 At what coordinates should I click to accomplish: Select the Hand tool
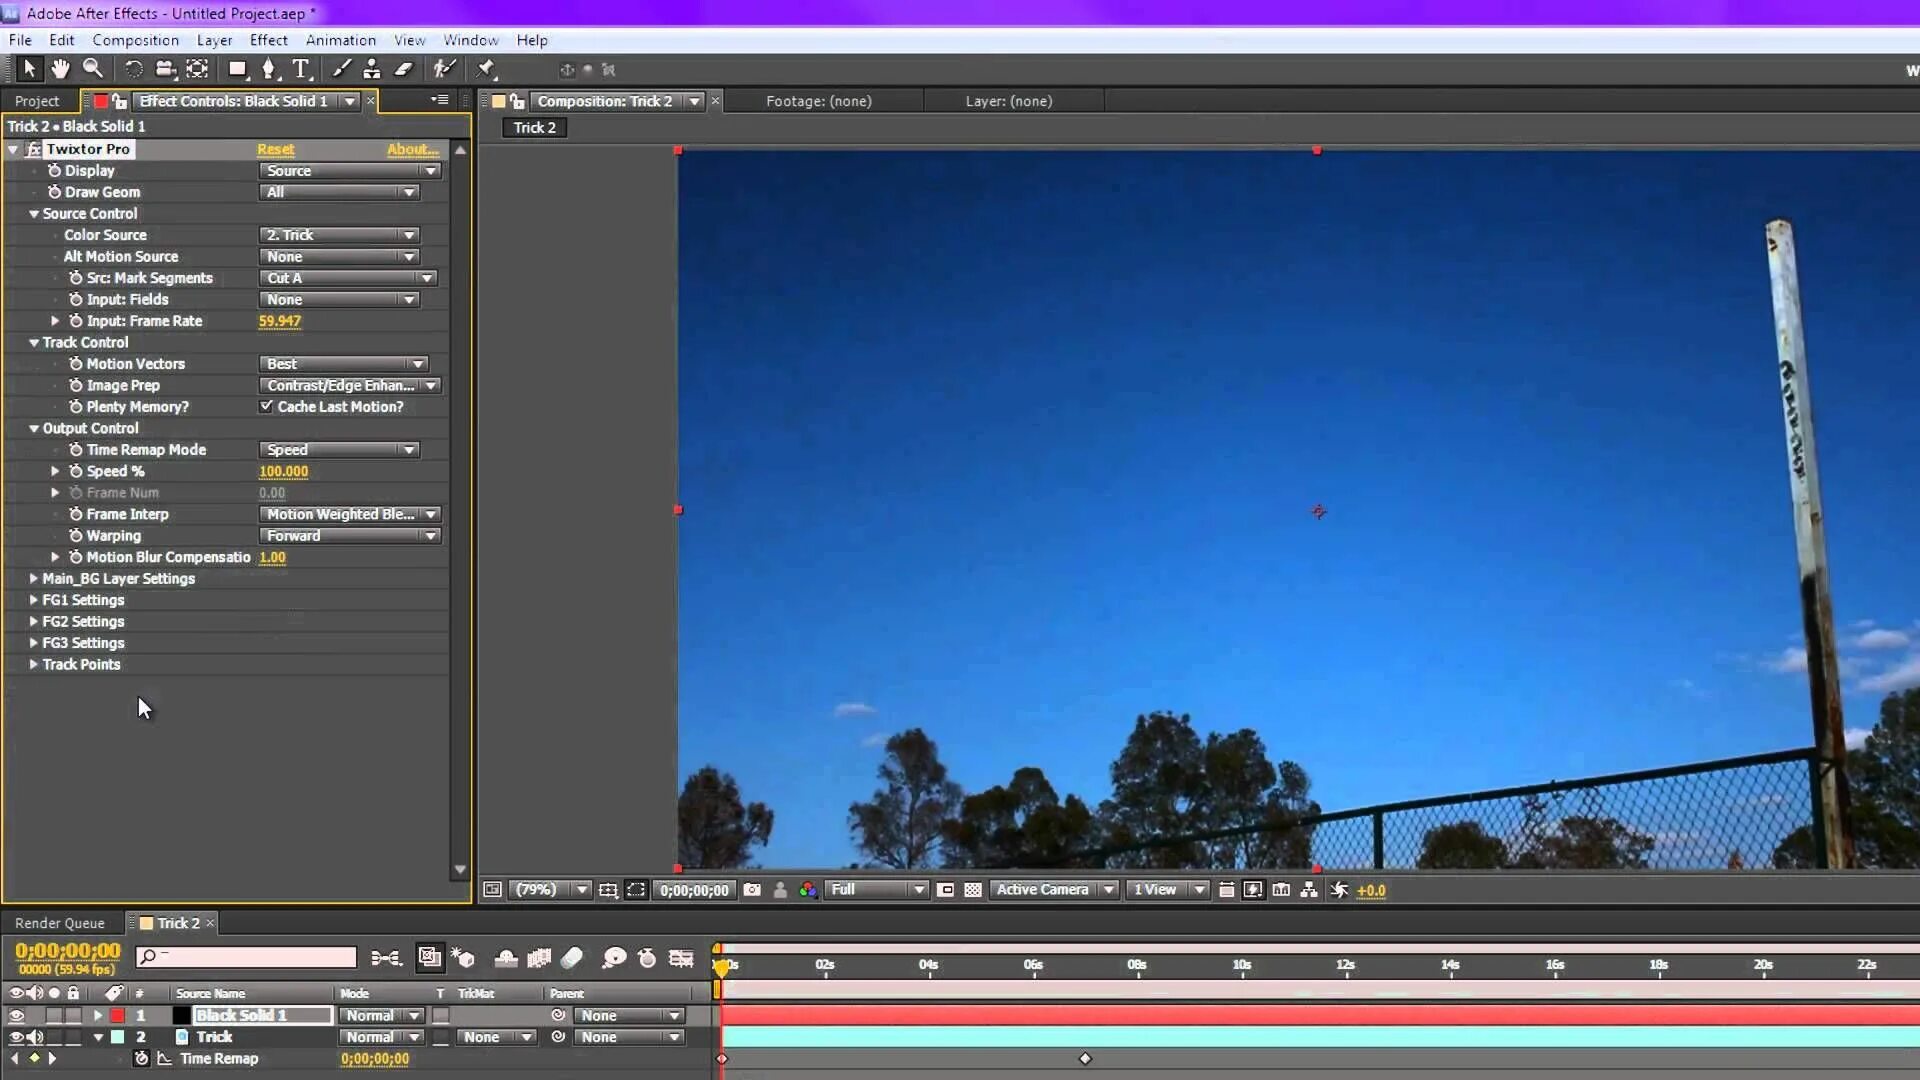pyautogui.click(x=60, y=69)
